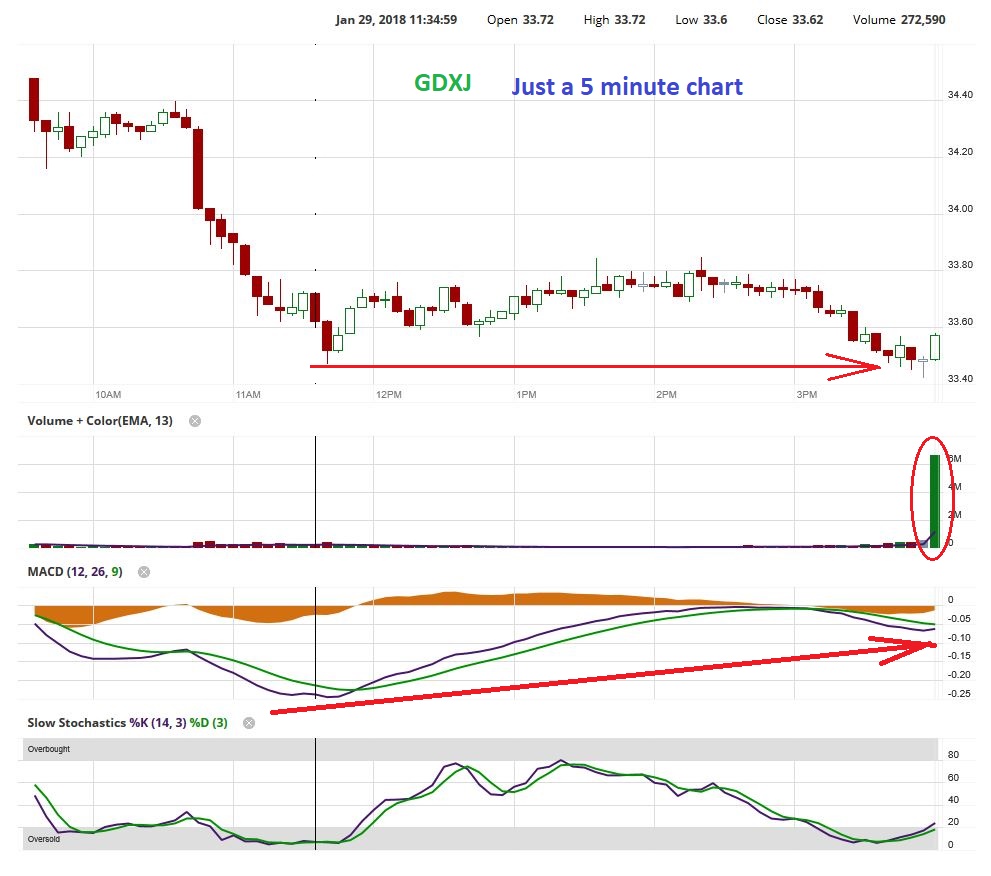Remove the Slow Stochastics indicator panel
The height and width of the screenshot is (876, 991).
(x=249, y=723)
